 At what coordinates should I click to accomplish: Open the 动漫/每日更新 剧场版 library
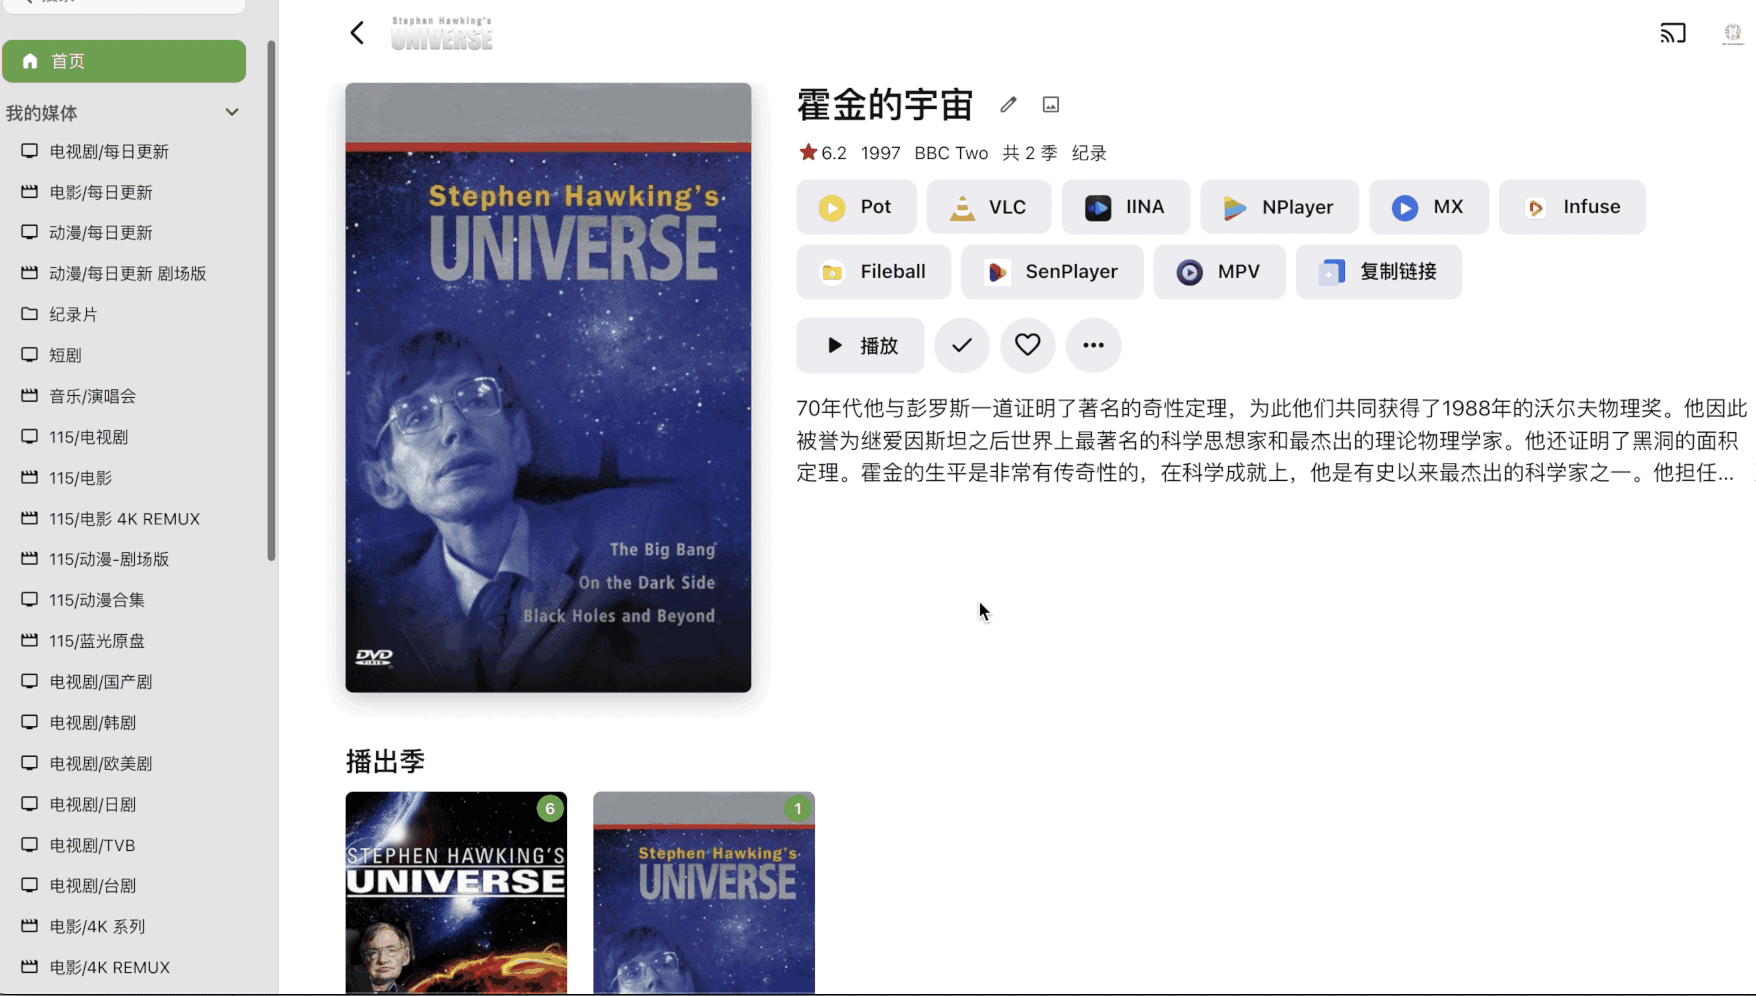pyautogui.click(x=124, y=273)
